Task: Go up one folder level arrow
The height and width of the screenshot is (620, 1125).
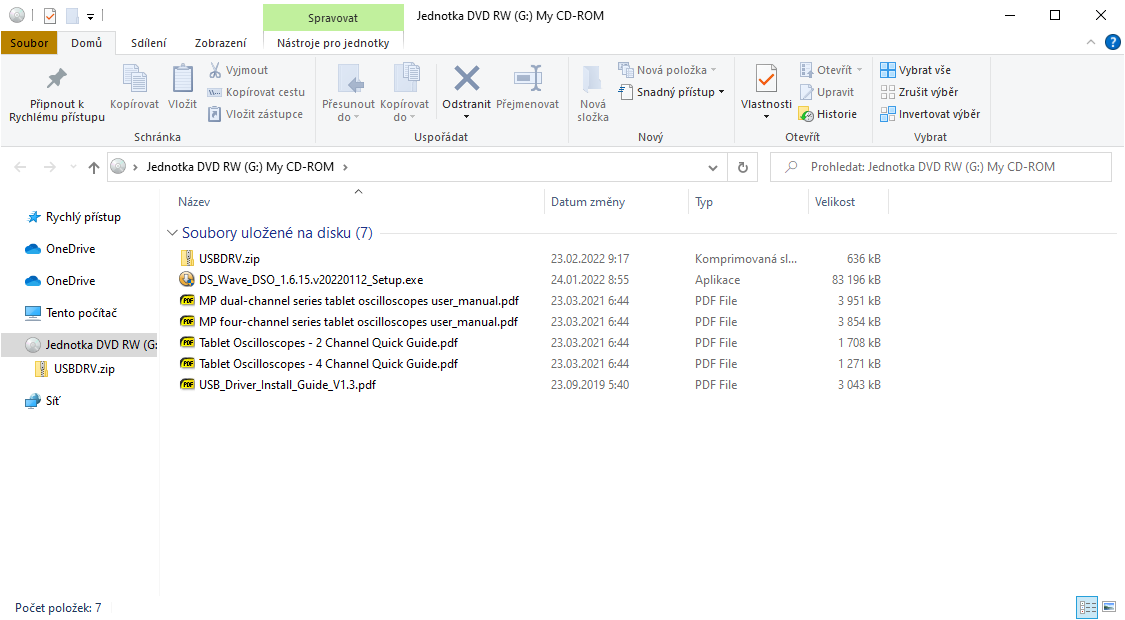Action: click(x=94, y=168)
